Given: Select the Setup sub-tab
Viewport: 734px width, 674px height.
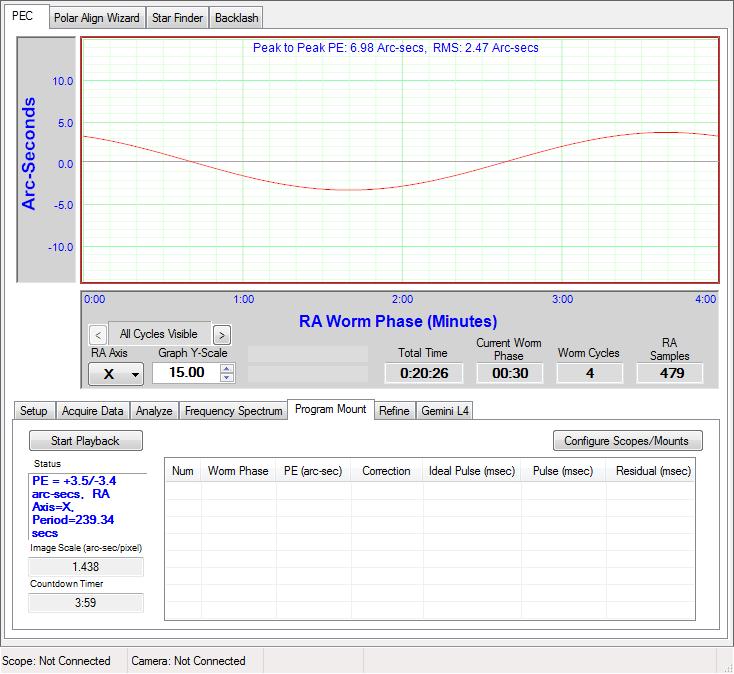Looking at the screenshot, I should coord(34,410).
